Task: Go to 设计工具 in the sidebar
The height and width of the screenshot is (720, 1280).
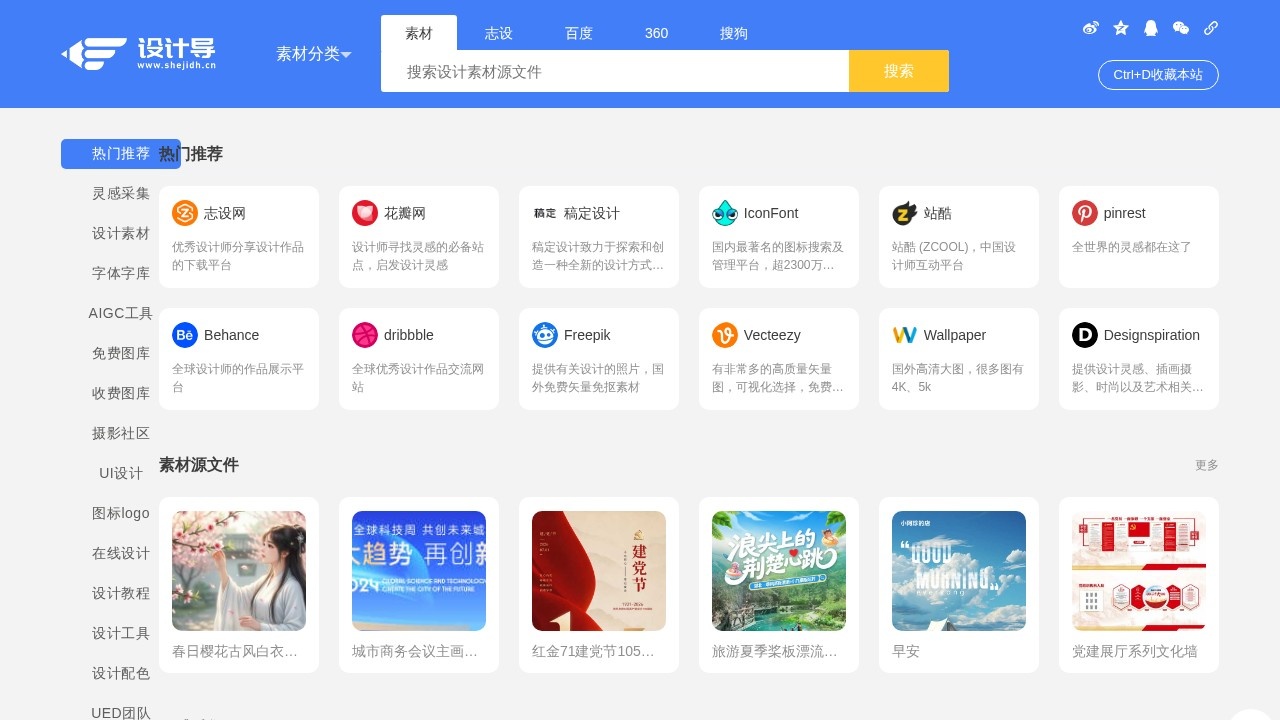Action: click(x=121, y=633)
